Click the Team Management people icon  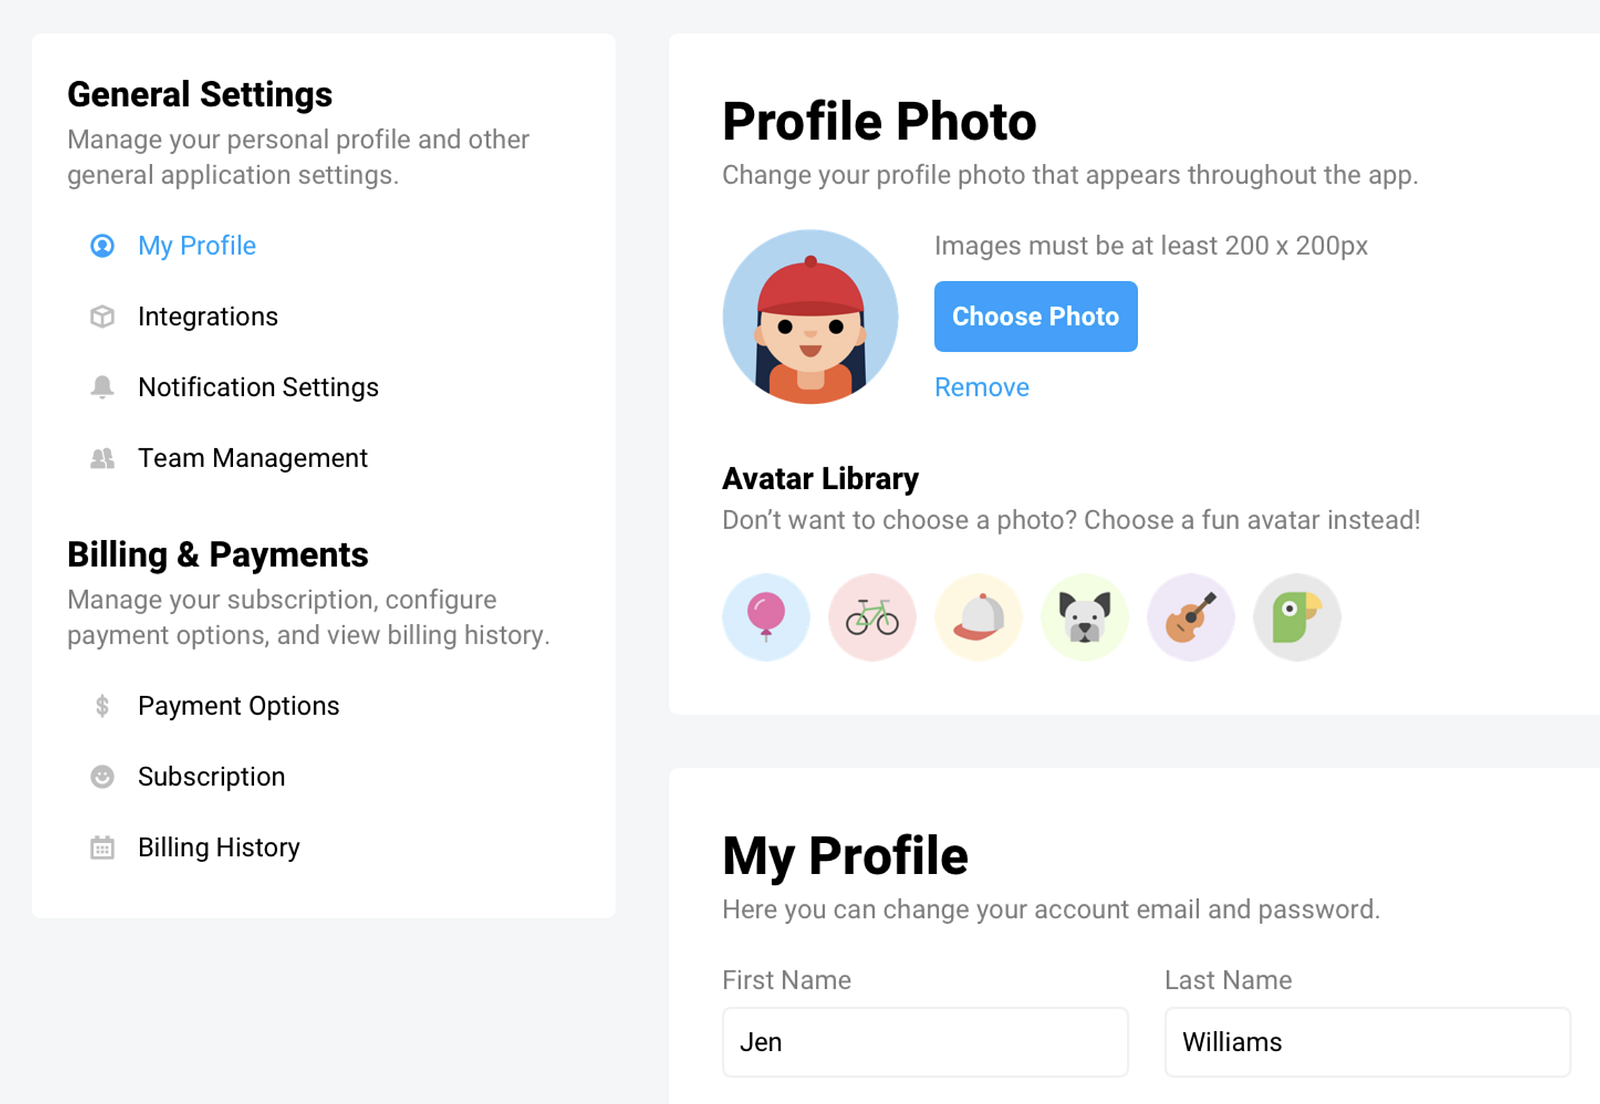(102, 458)
